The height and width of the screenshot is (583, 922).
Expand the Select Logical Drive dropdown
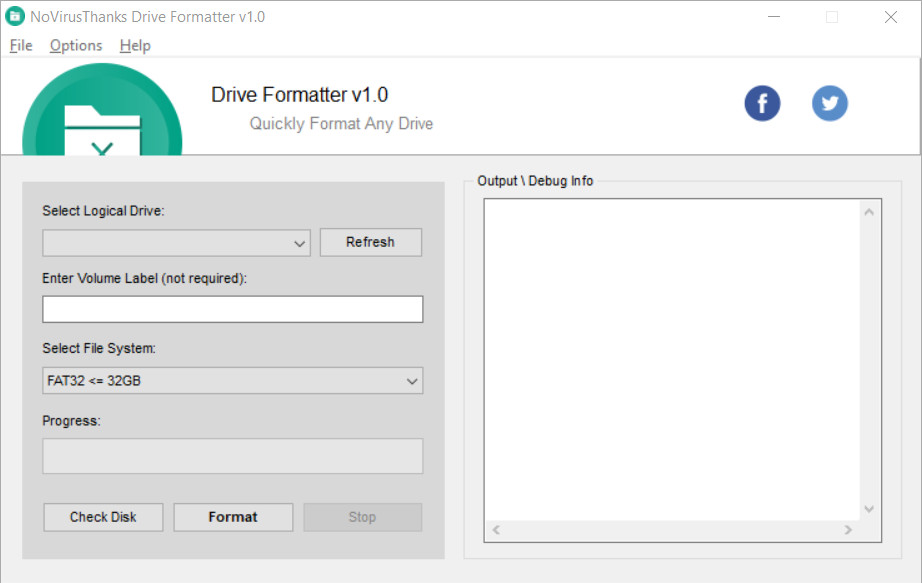(x=176, y=243)
